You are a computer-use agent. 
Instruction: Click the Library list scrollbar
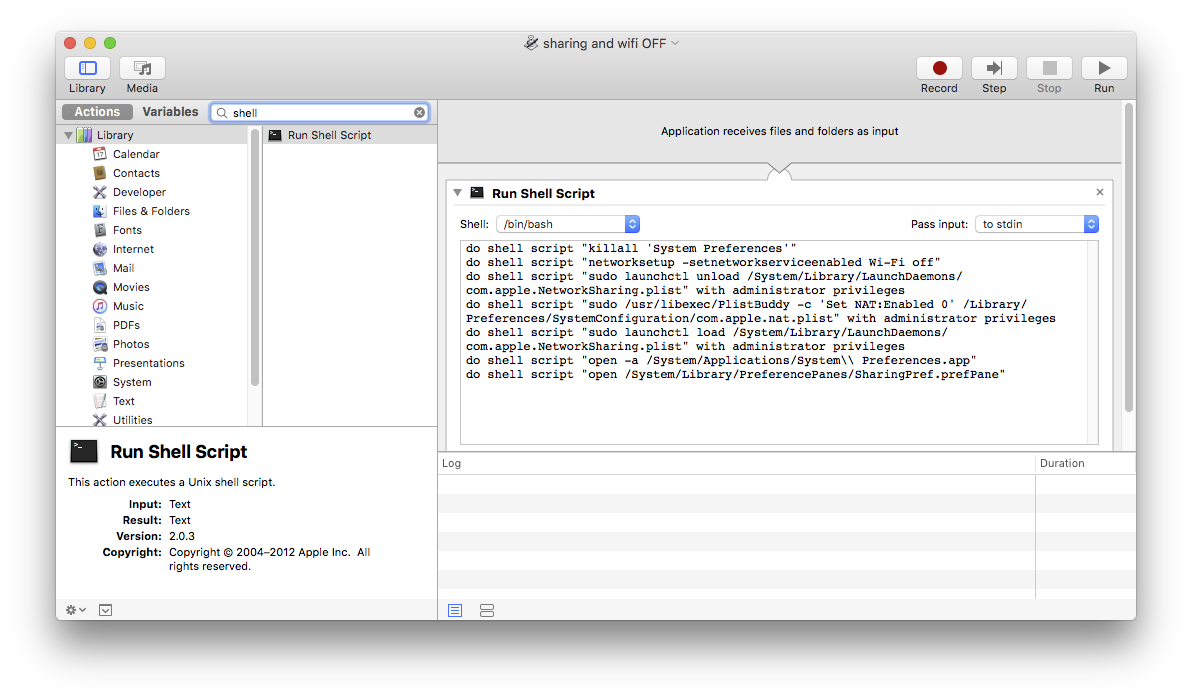tap(255, 258)
